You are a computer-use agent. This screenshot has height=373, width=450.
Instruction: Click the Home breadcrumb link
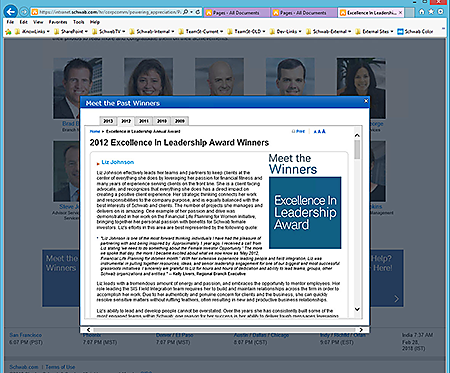pyautogui.click(x=95, y=131)
